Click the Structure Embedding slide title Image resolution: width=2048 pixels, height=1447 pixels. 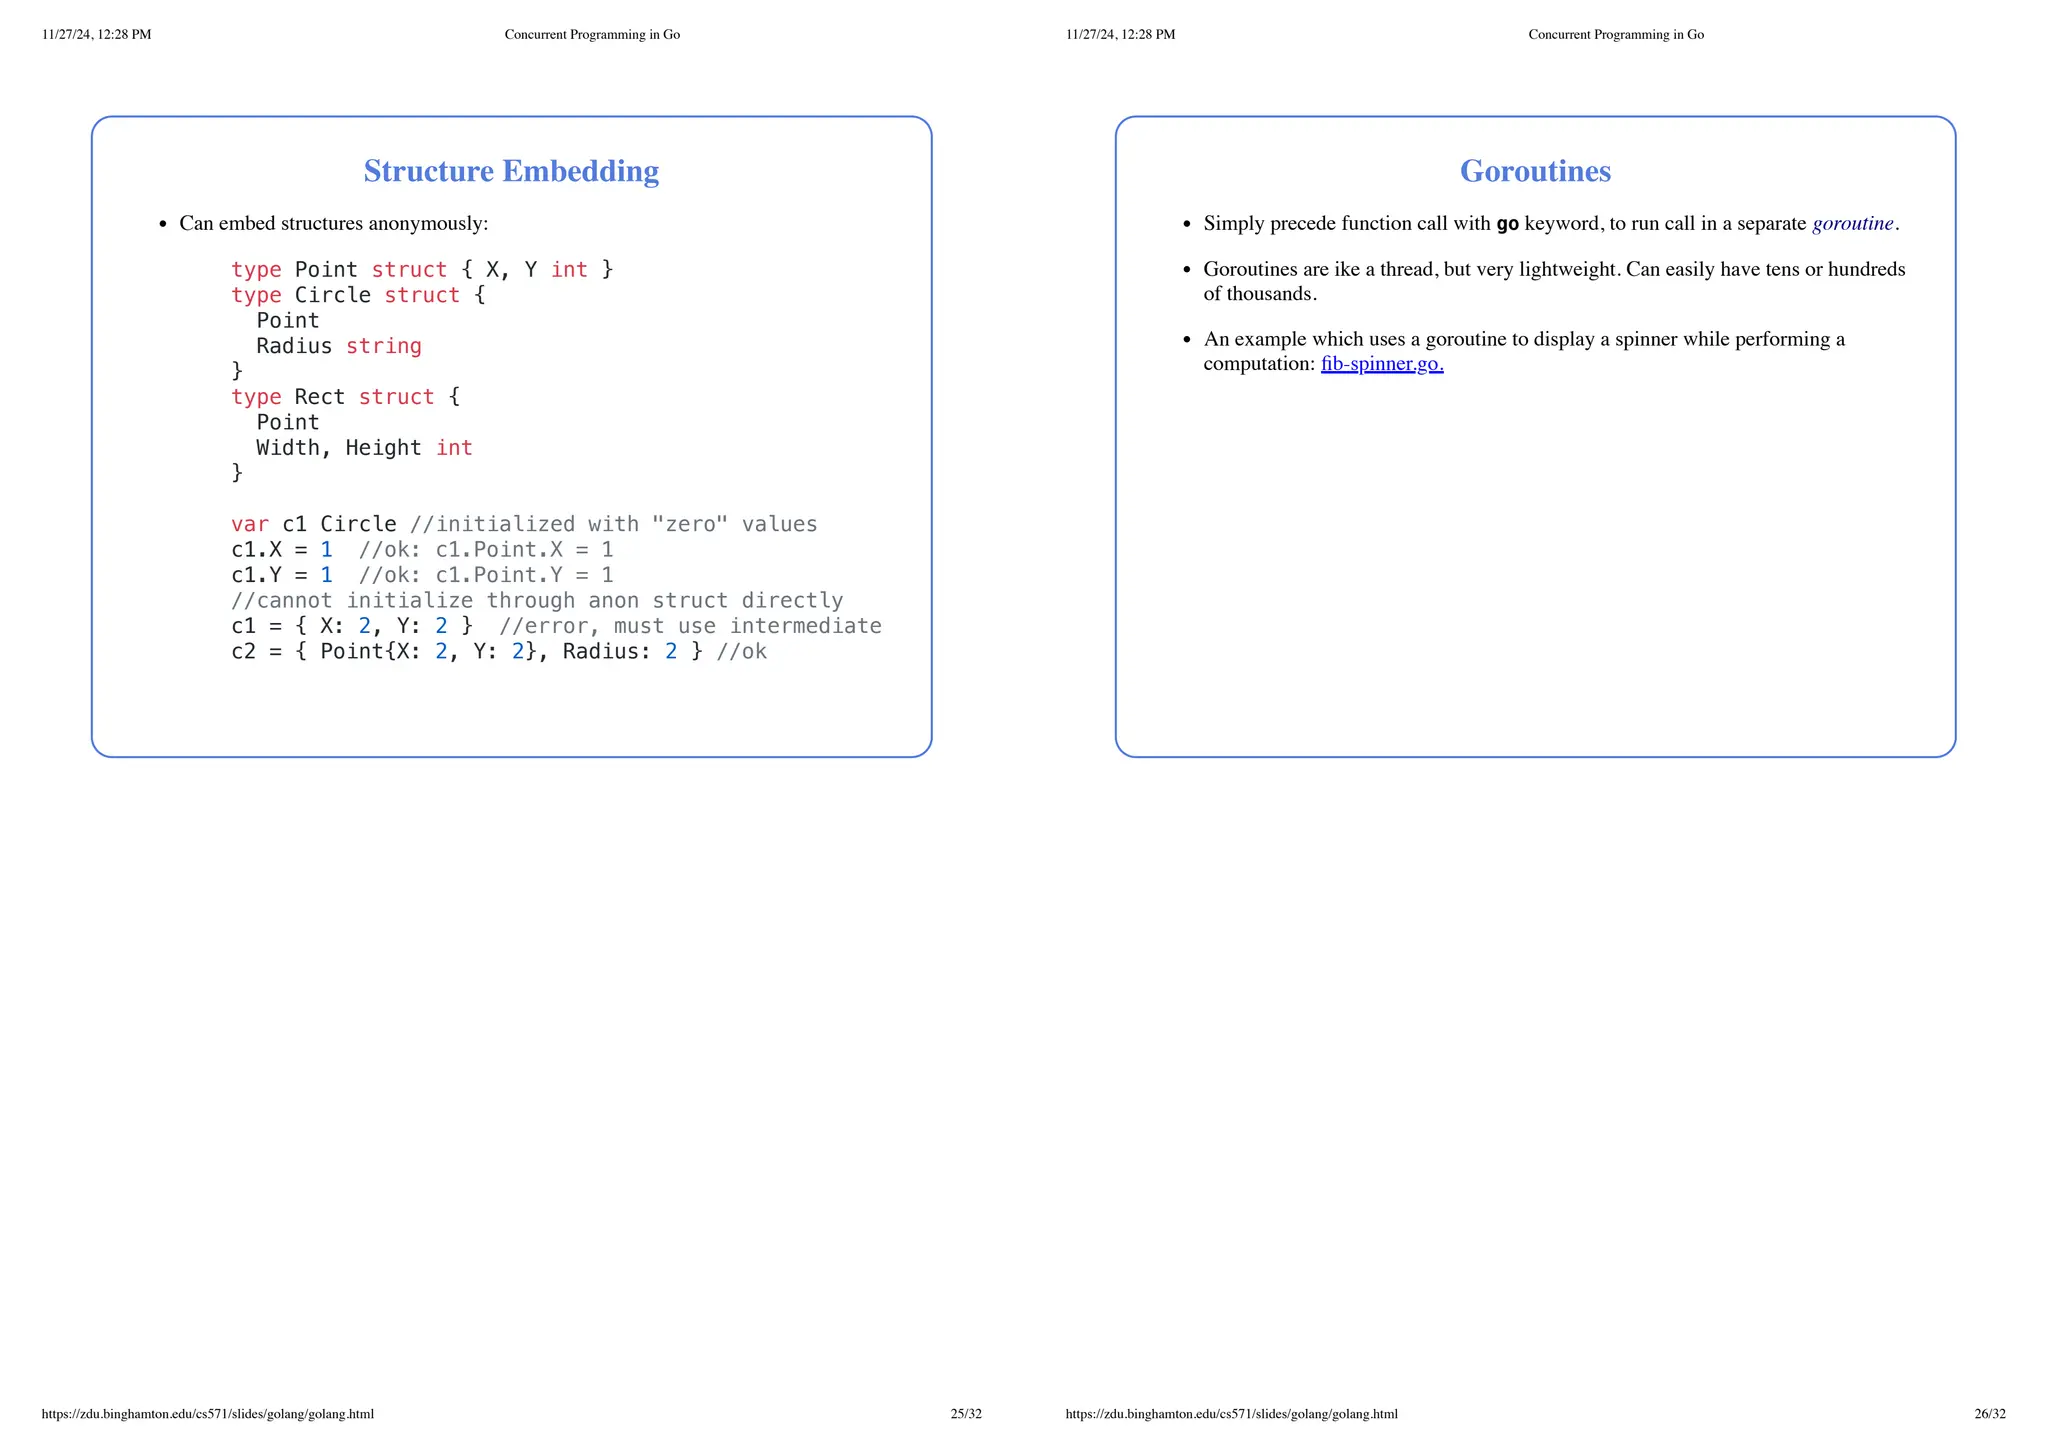(511, 171)
